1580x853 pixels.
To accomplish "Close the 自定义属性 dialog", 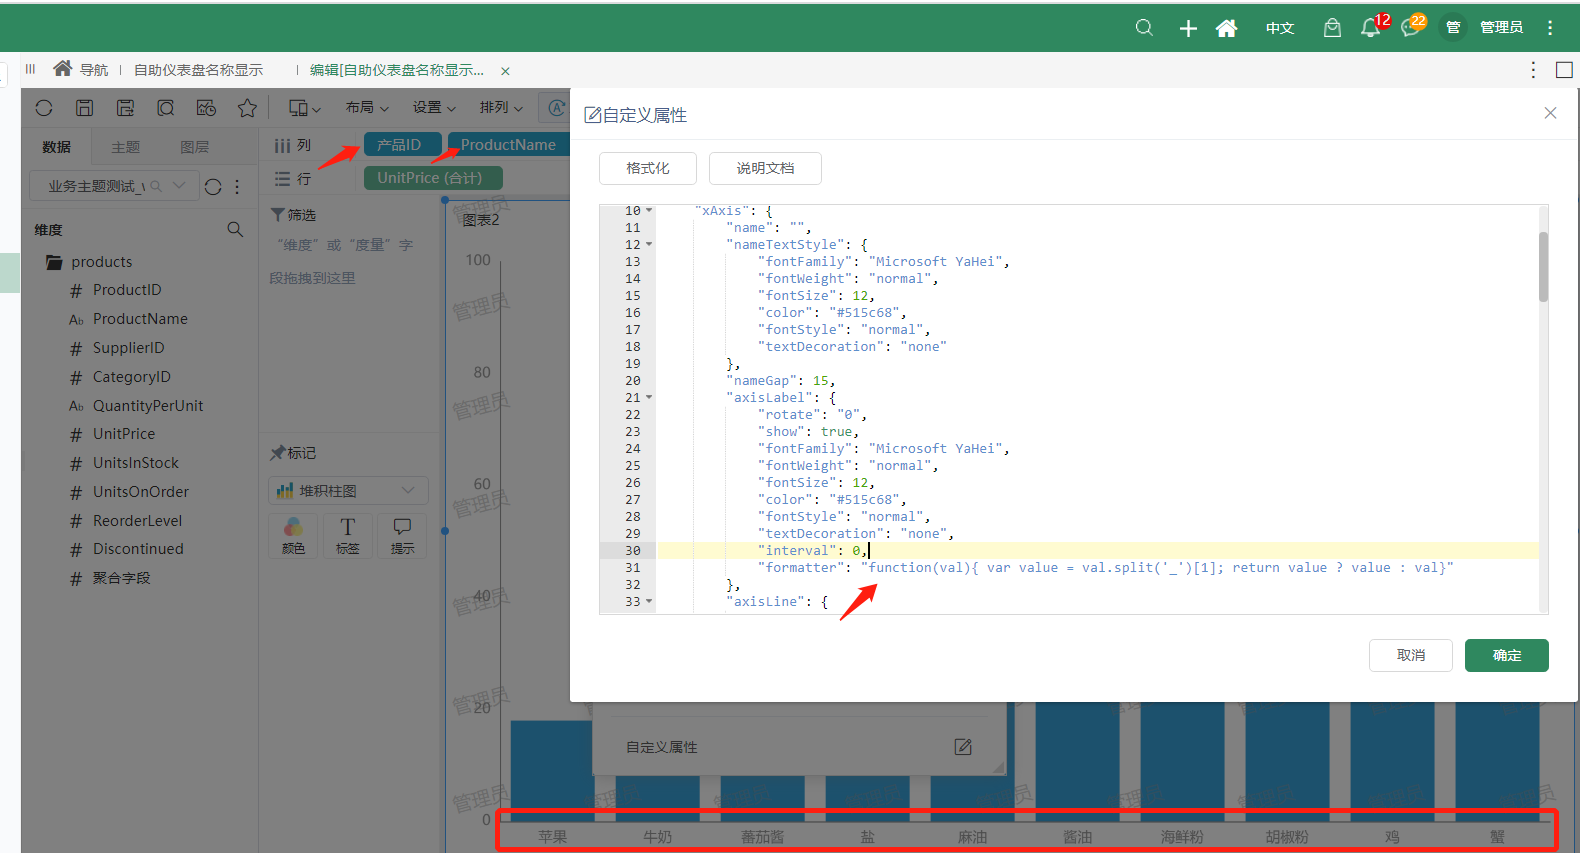I will pos(1550,113).
